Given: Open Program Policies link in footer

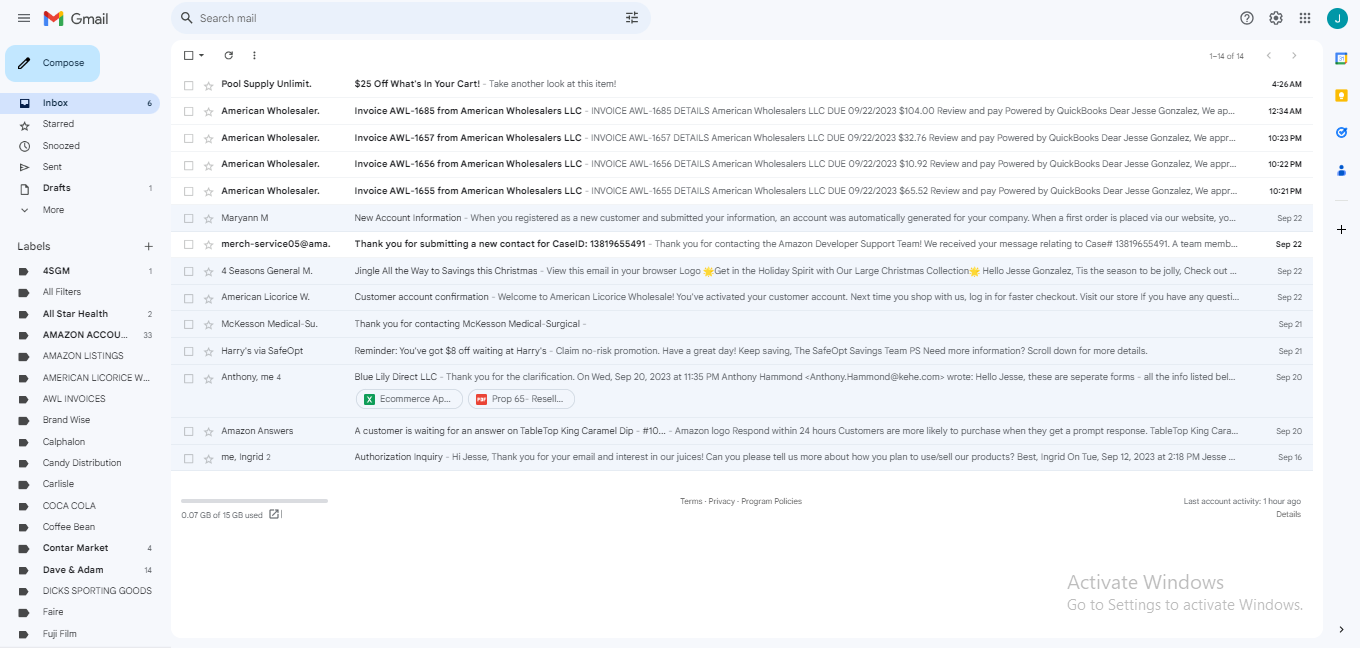Looking at the screenshot, I should [x=771, y=501].
